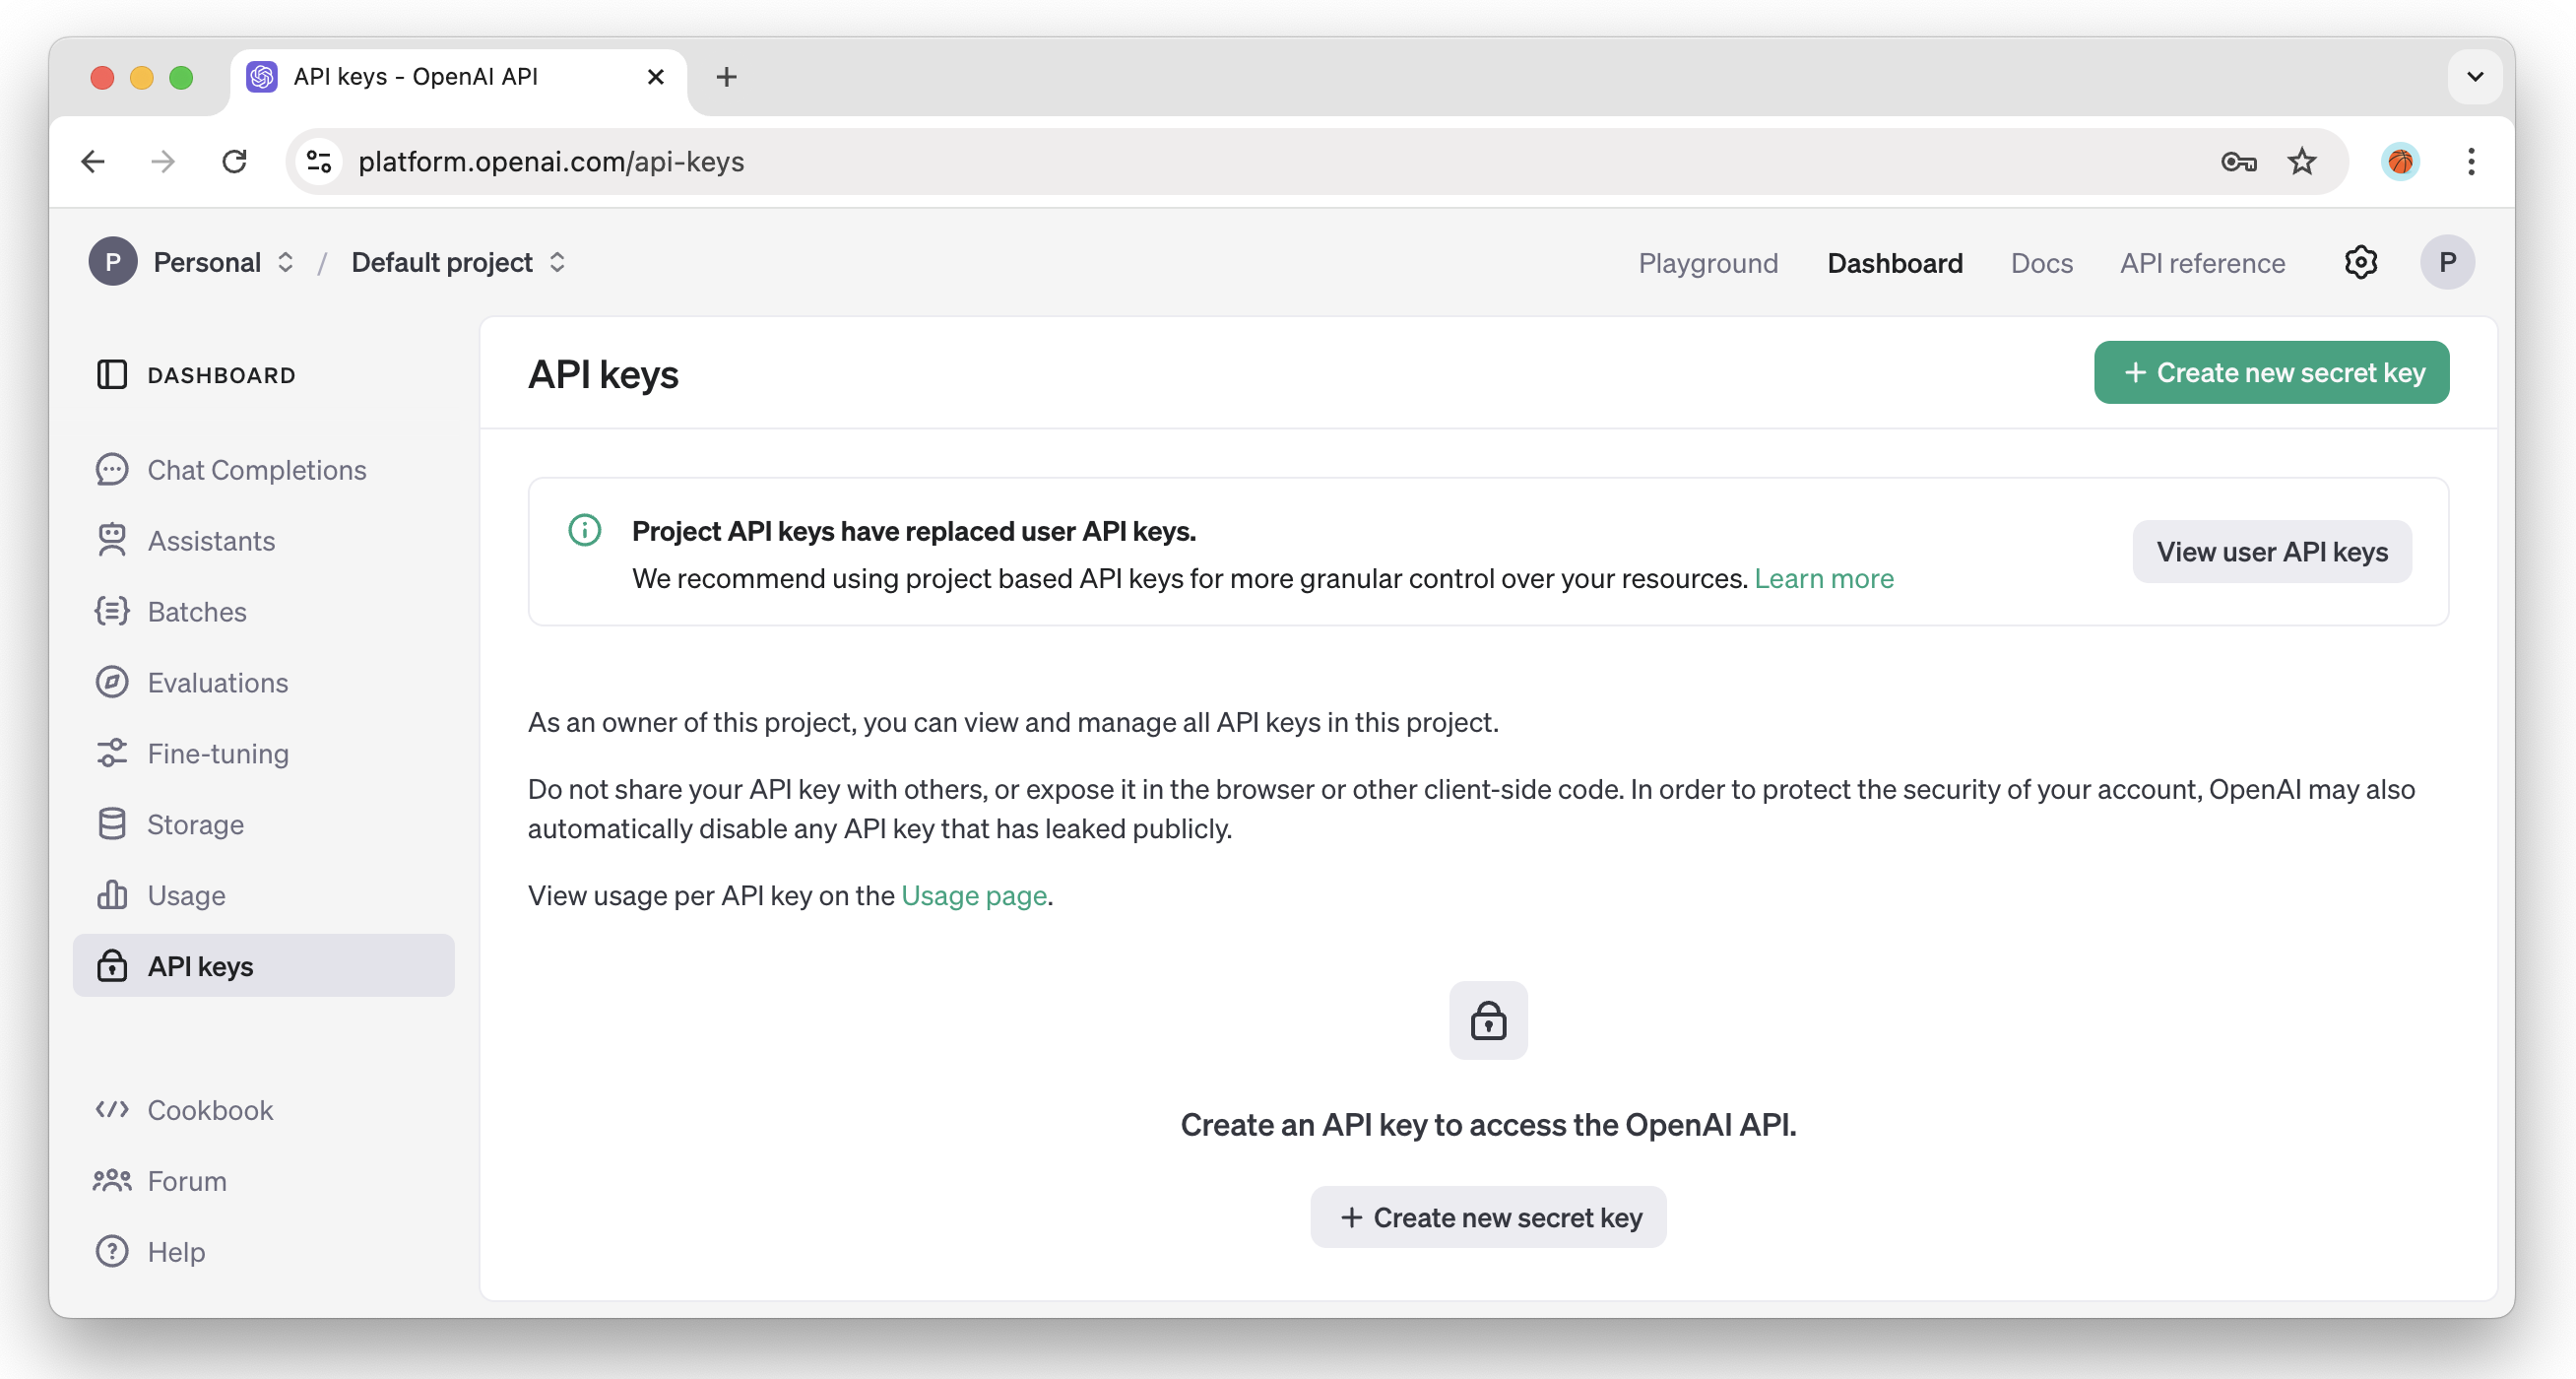Image resolution: width=2576 pixels, height=1379 pixels.
Task: Switch to the Playground tab
Action: click(1708, 262)
